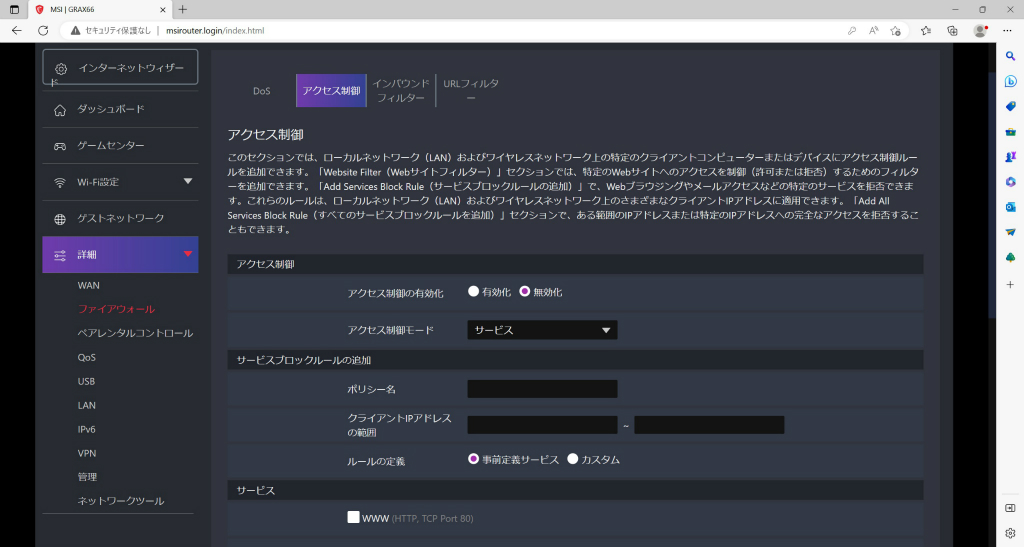Open the ペアレンタルコントロール page

click(x=135, y=333)
